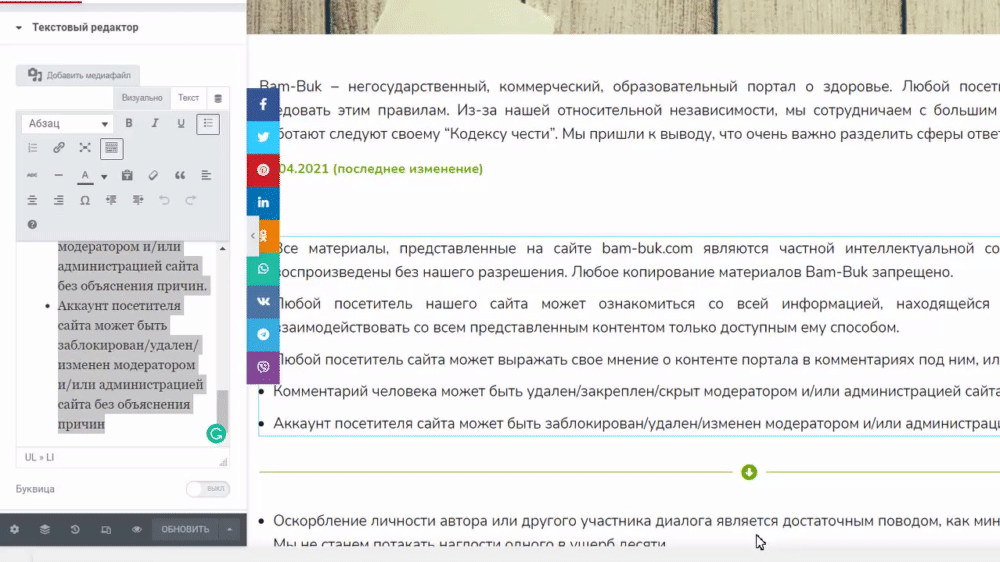Toggle bold formatting
Viewport: 1000px width, 562px height.
point(129,123)
